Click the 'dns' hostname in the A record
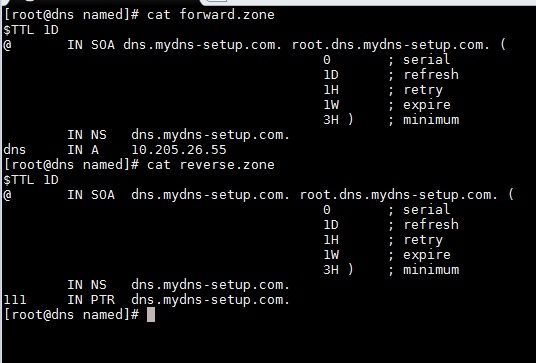The image size is (536, 363). pyautogui.click(x=15, y=150)
